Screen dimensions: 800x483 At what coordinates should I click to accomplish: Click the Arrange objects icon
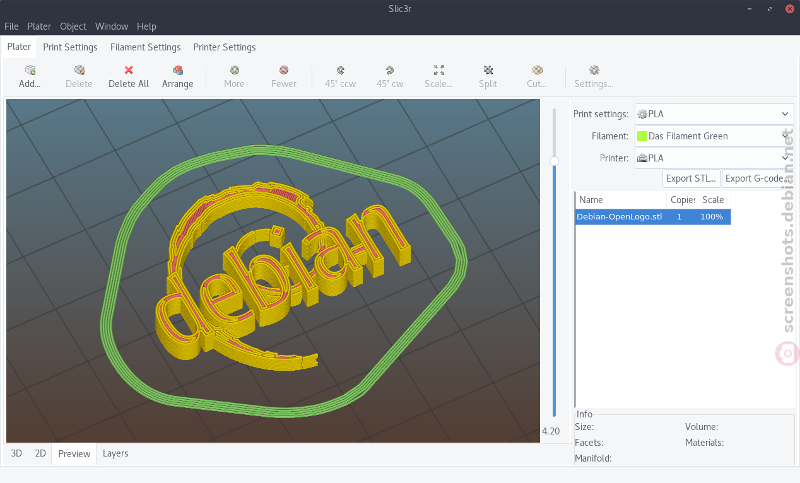click(x=178, y=70)
